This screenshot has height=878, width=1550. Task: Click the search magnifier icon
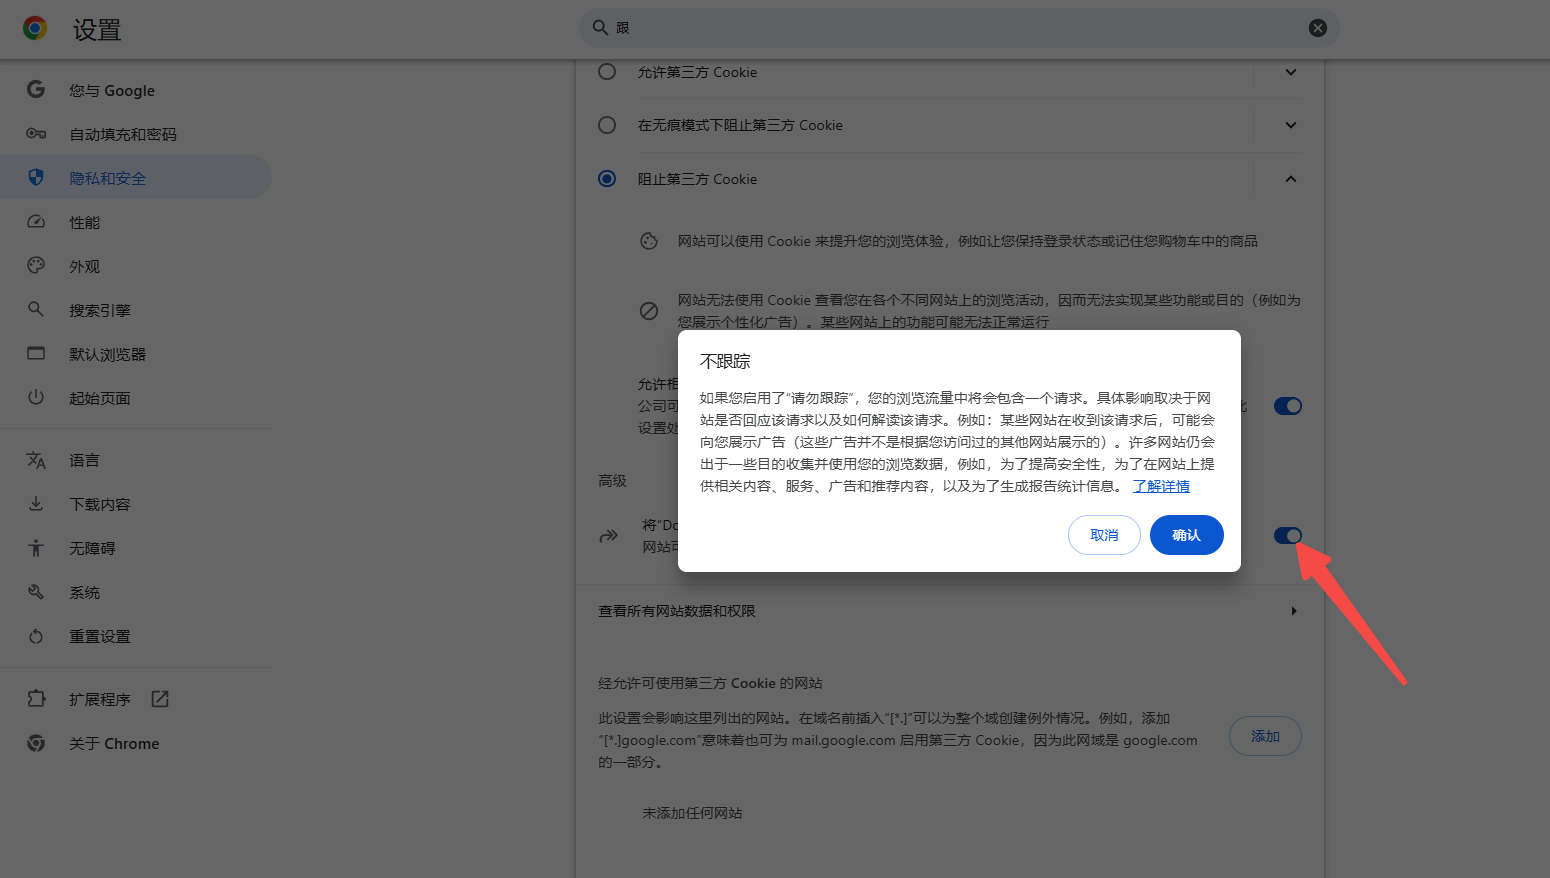pos(600,28)
